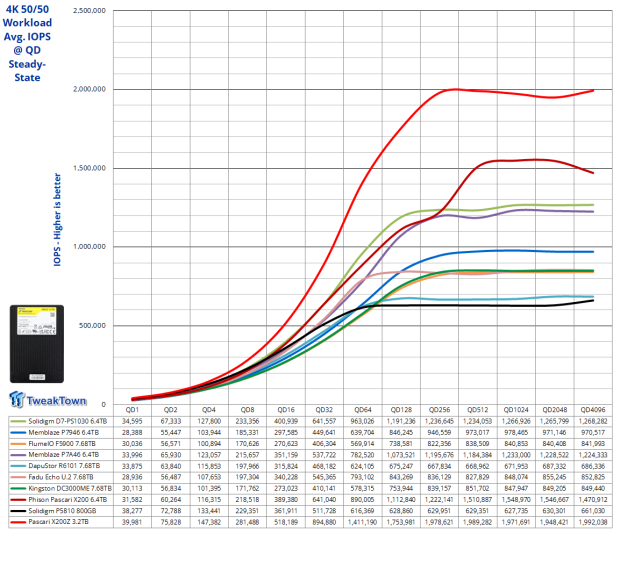Click the '1,265,799' cell in Solidigm D7-PS1030 row
The width and height of the screenshot is (620, 568).
[554, 421]
